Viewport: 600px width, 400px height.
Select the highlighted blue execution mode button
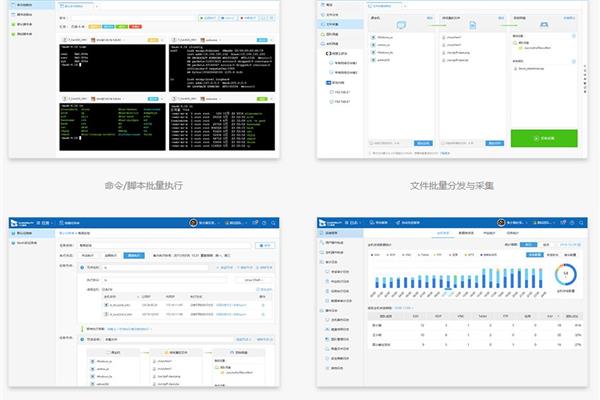(134, 255)
